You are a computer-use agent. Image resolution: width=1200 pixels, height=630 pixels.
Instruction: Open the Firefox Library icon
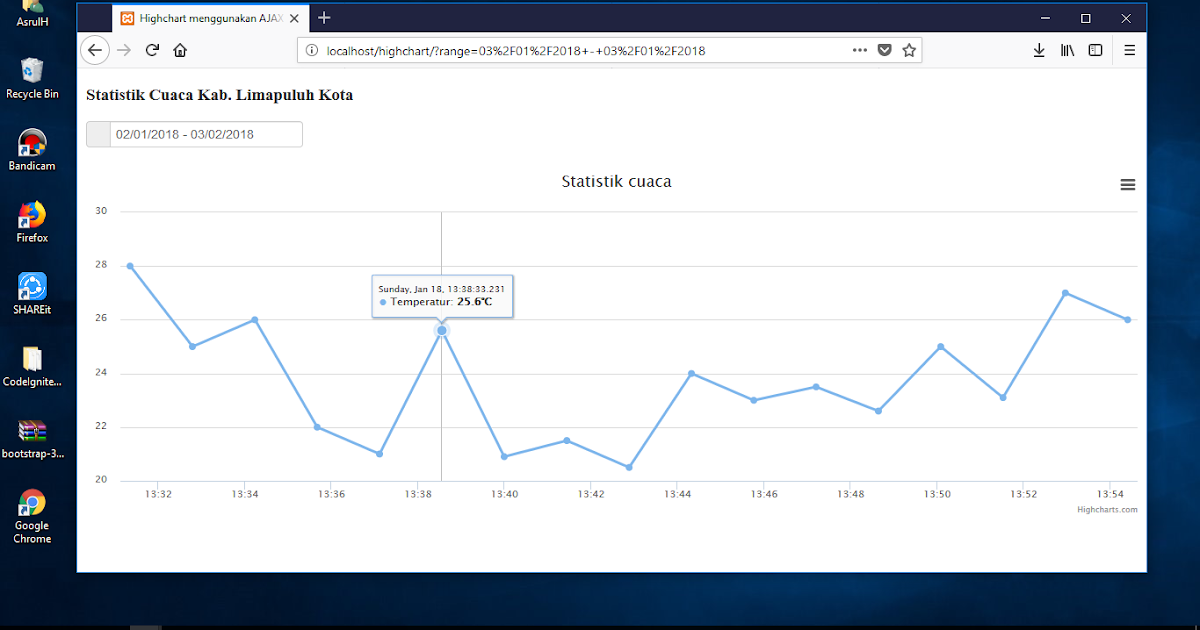tap(1067, 49)
